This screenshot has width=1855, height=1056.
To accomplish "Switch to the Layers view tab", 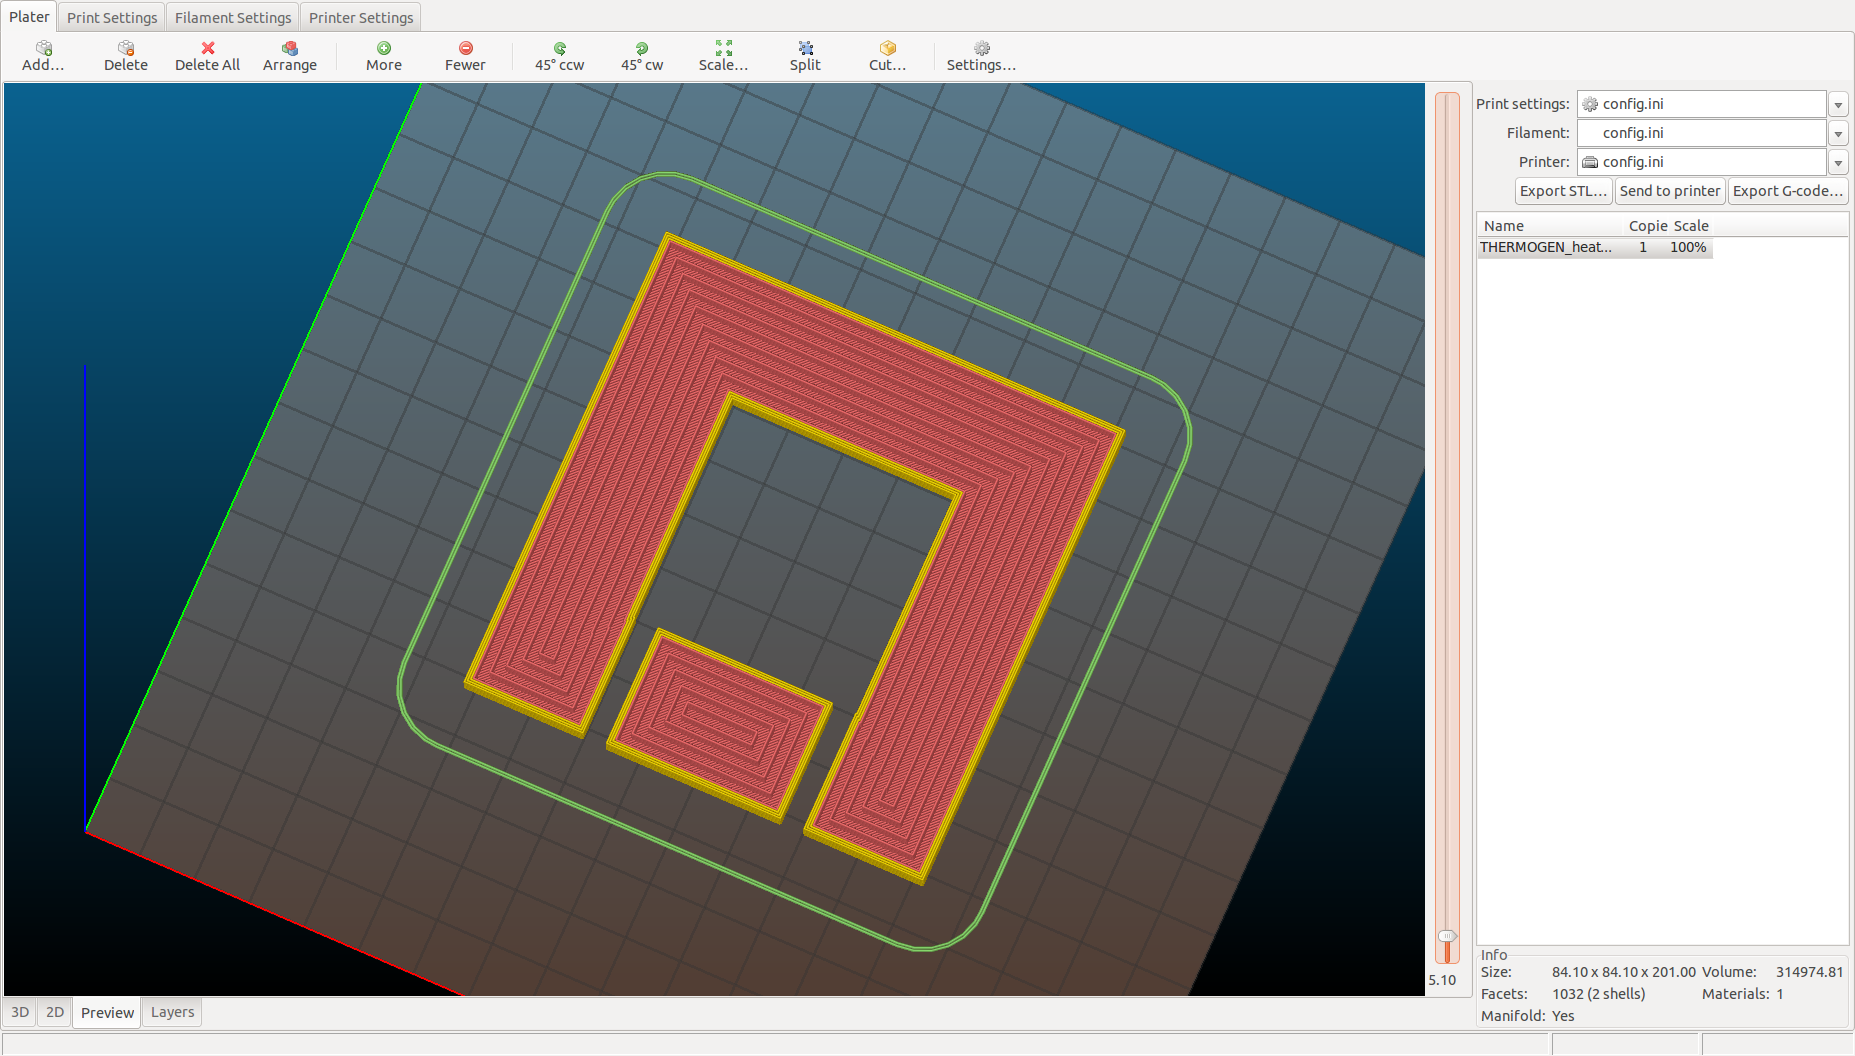I will [x=172, y=1012].
